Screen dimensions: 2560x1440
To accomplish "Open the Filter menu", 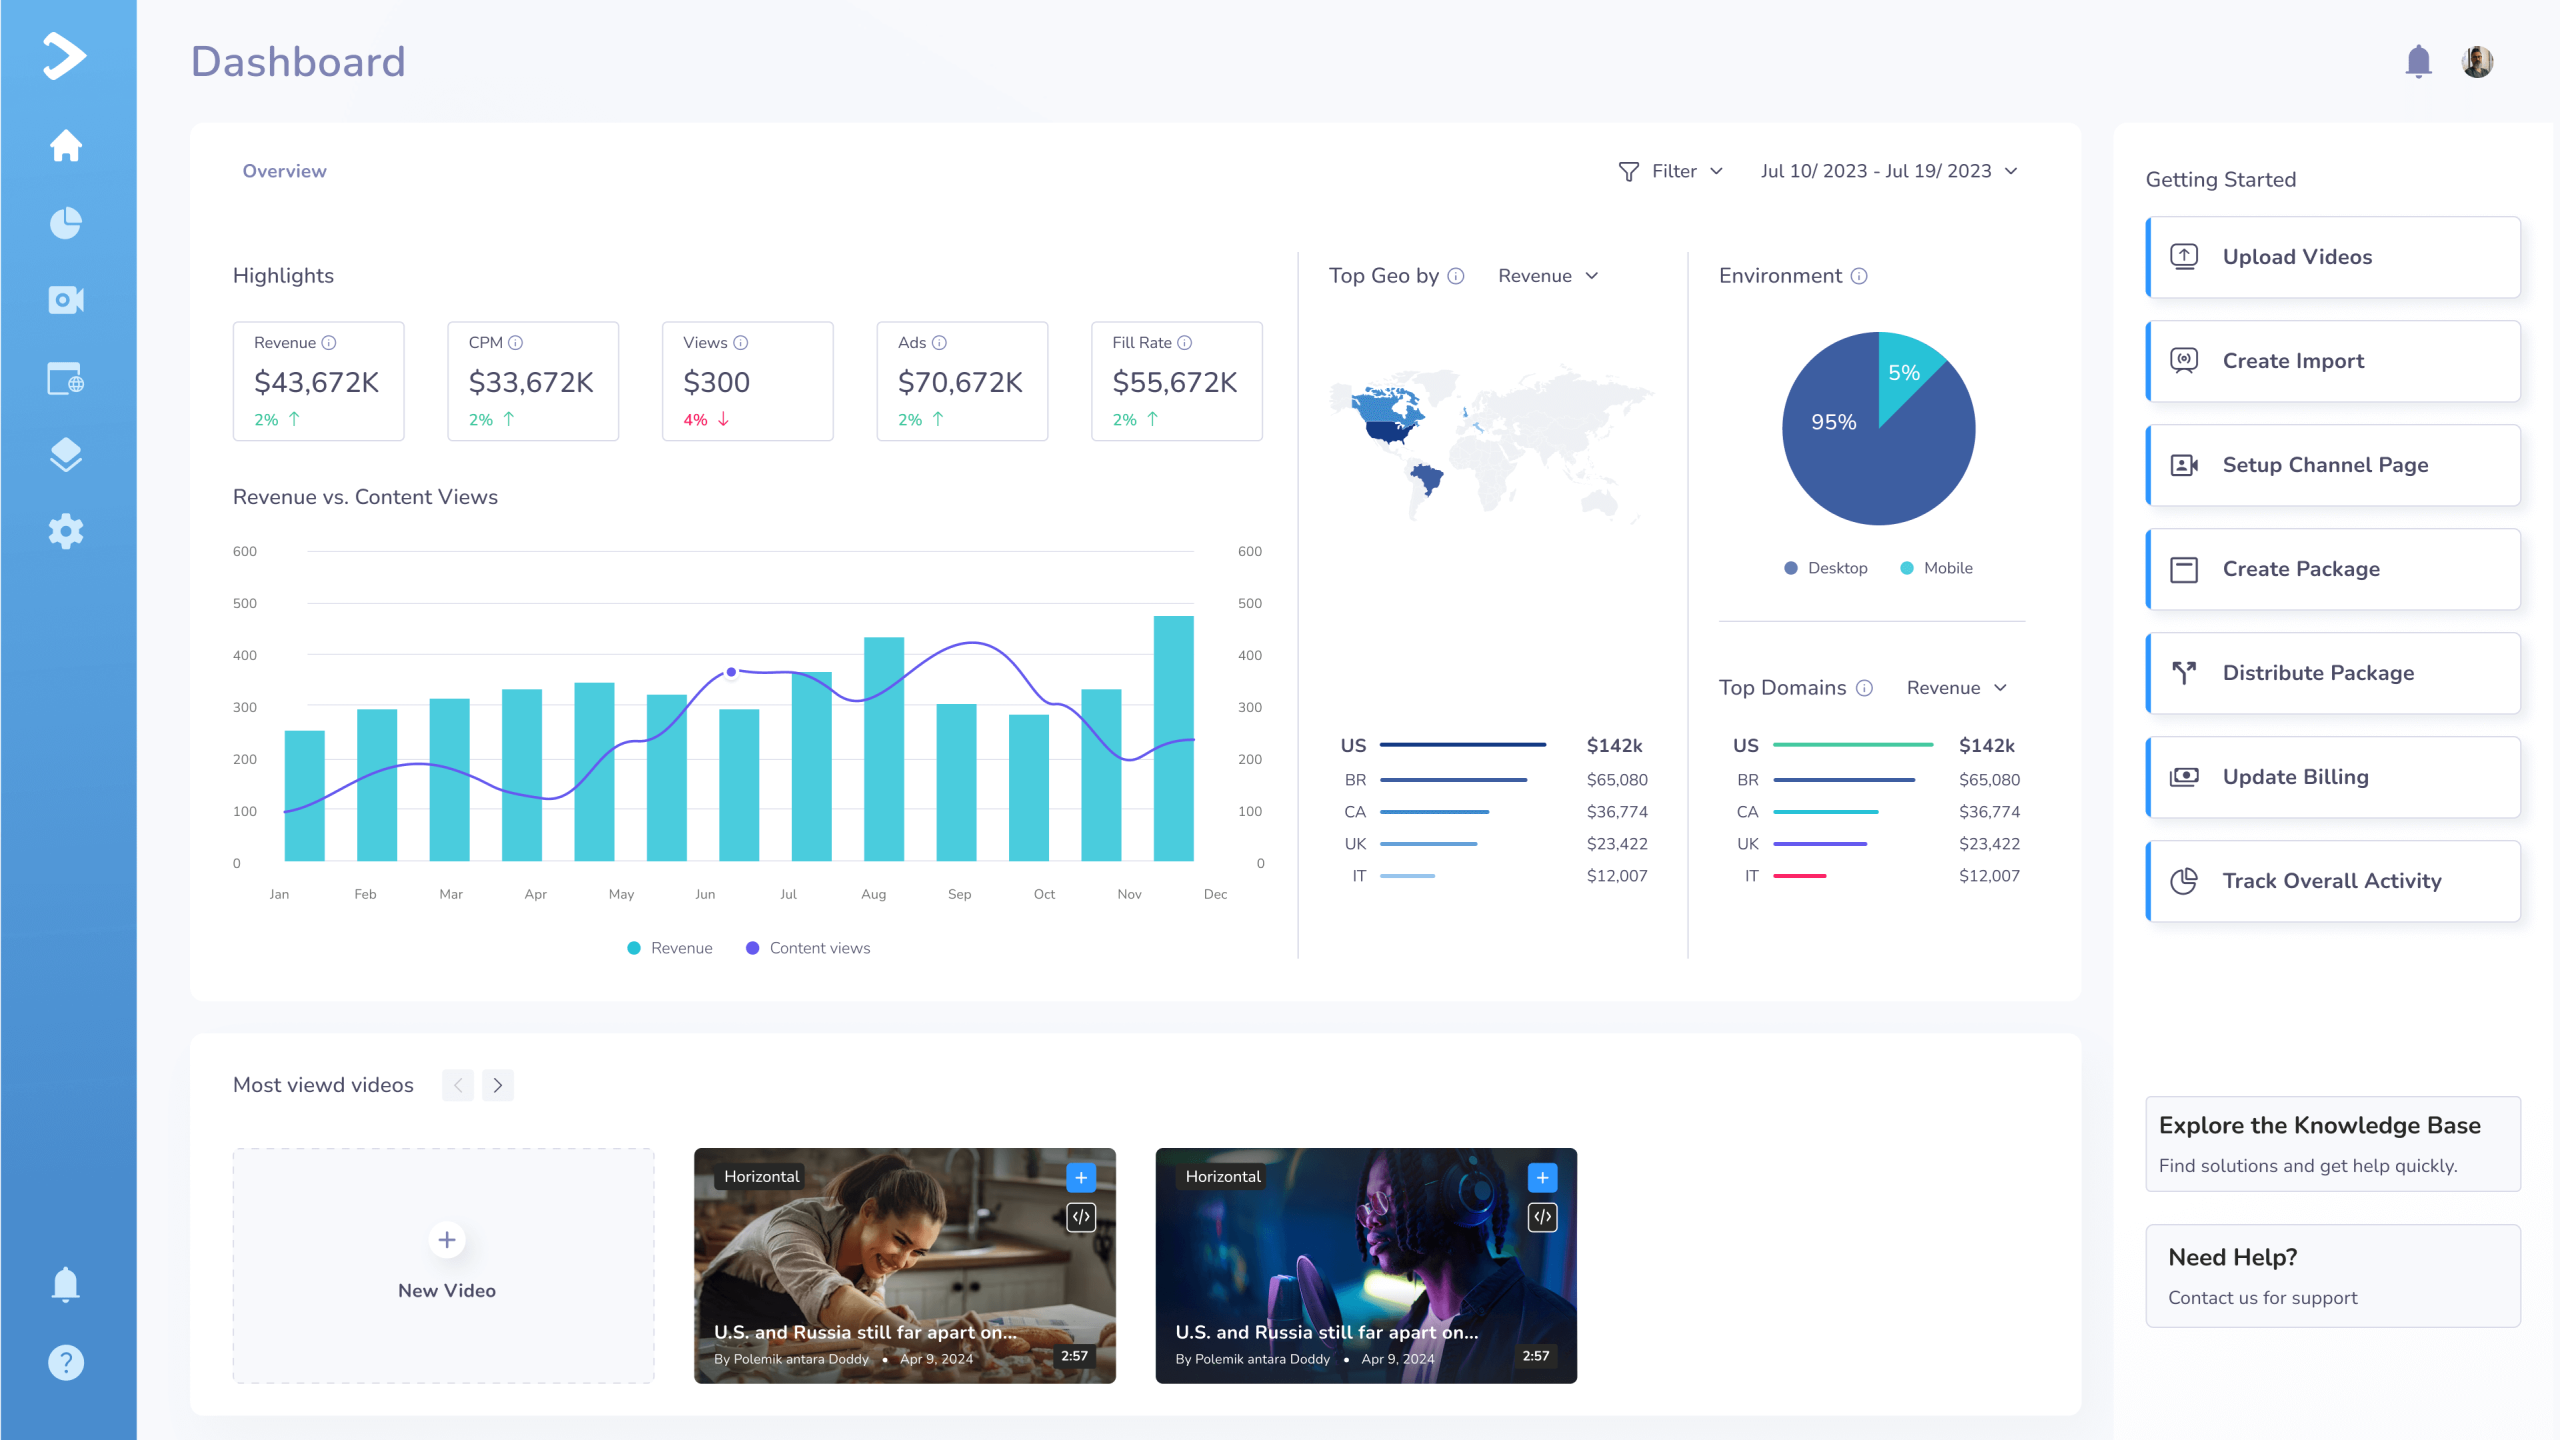I will point(1671,170).
